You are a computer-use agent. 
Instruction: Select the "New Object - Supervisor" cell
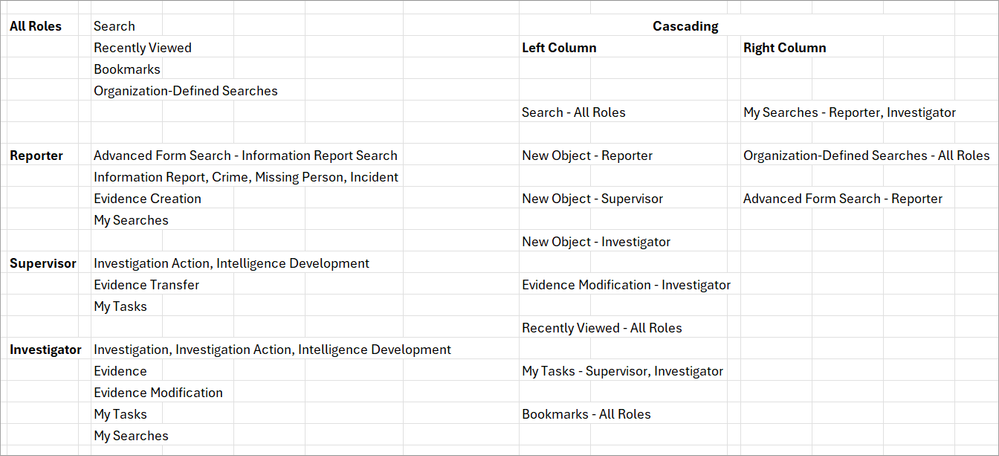pyautogui.click(x=592, y=199)
